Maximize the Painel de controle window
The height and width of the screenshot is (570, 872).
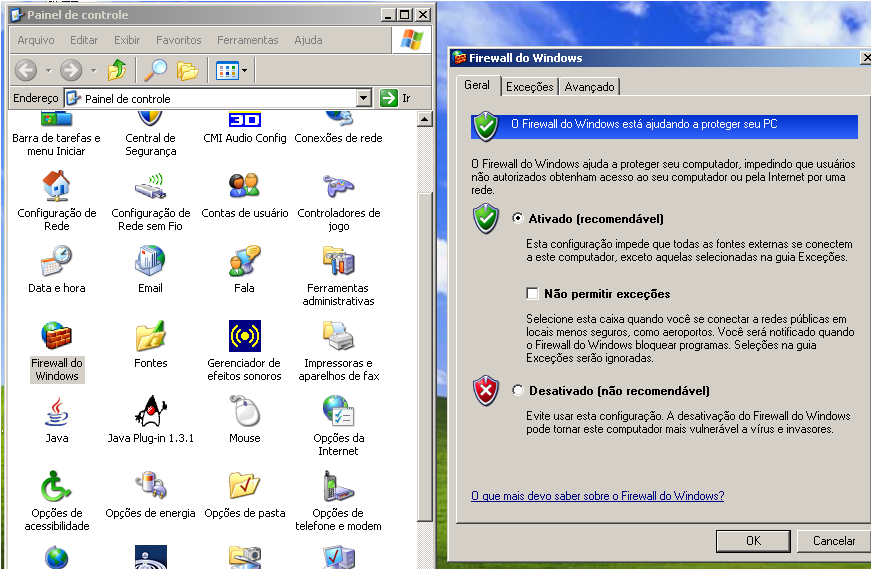(405, 14)
